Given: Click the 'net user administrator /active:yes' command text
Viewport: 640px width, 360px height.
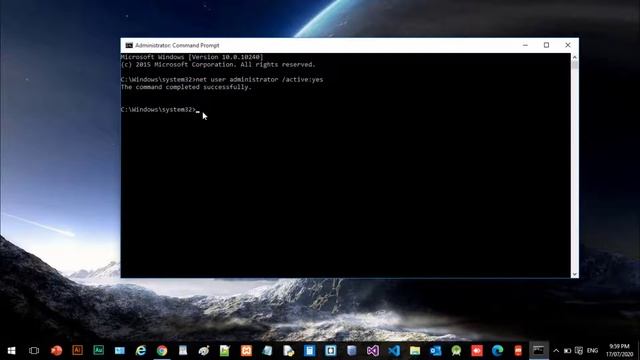Looking at the screenshot, I should [x=260, y=80].
